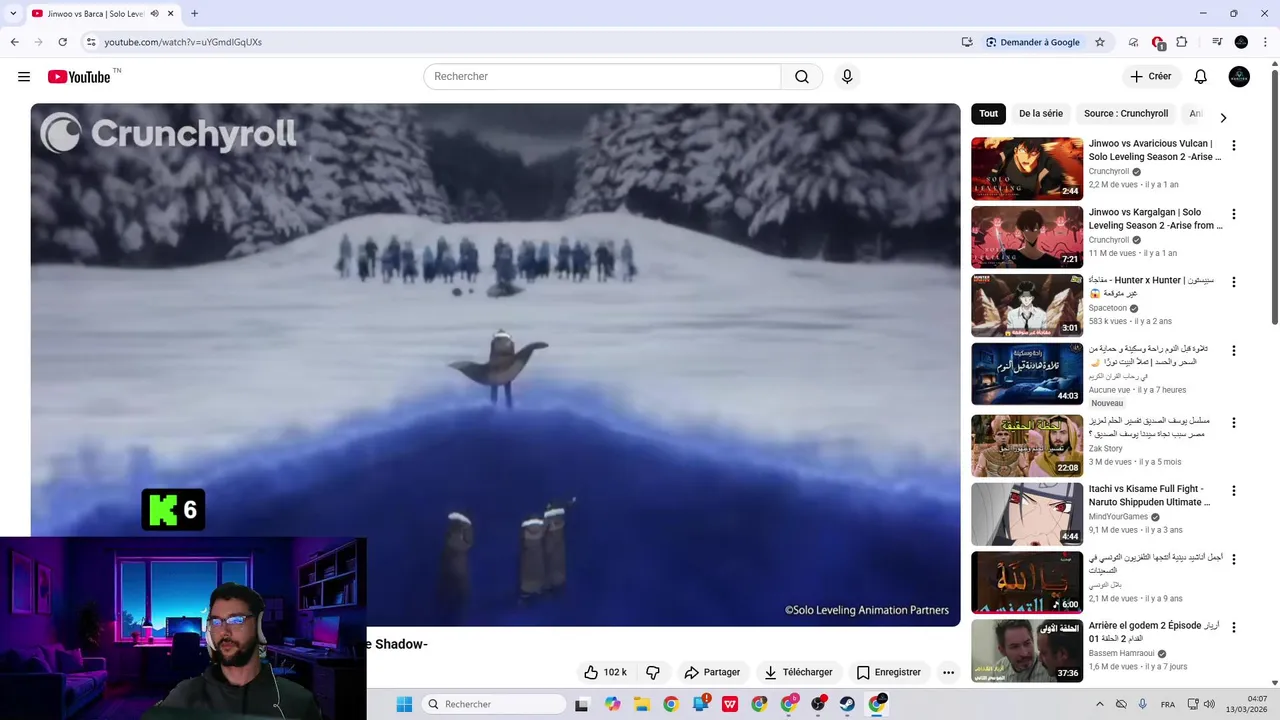
Task: Open options for Zak Story video
Action: click(1233, 422)
